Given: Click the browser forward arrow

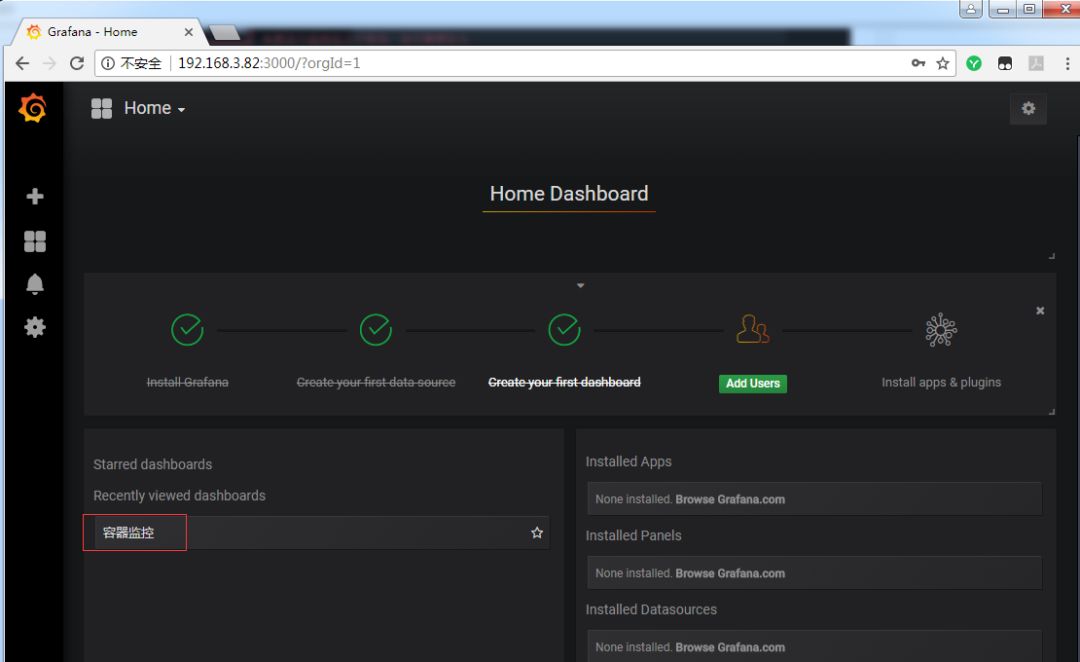Looking at the screenshot, I should [49, 63].
